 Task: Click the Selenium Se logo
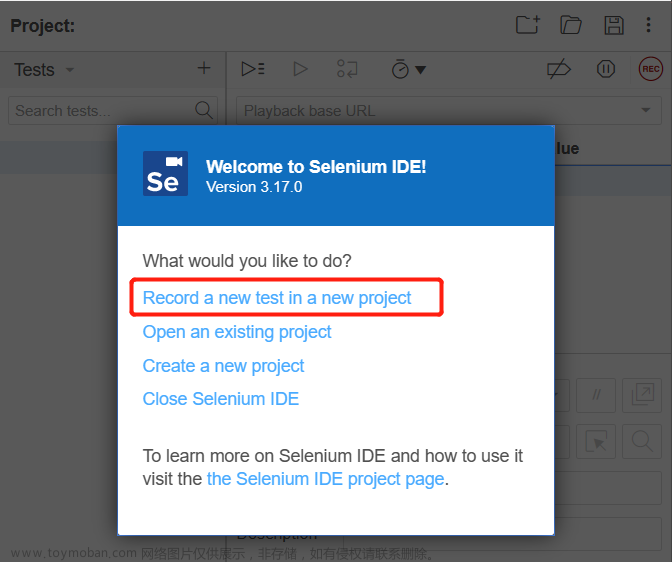(x=165, y=174)
